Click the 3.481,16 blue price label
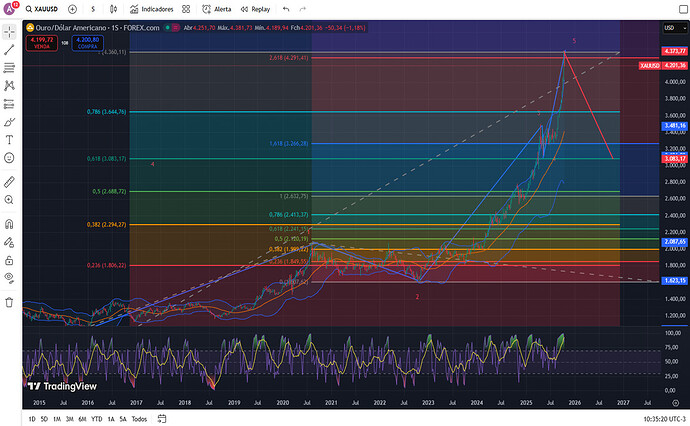 [675, 126]
